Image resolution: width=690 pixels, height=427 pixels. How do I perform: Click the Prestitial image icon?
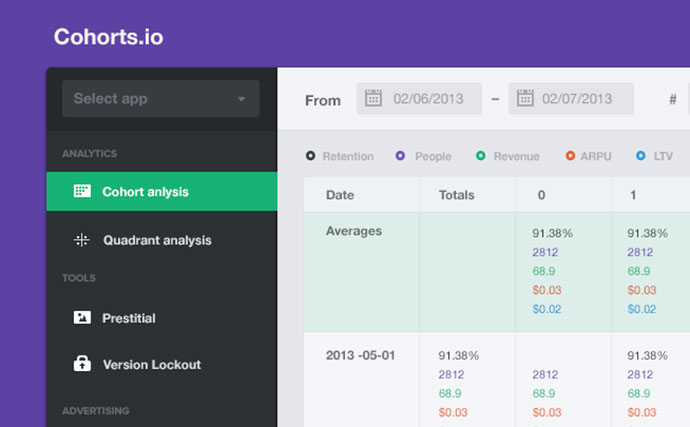[x=82, y=317]
